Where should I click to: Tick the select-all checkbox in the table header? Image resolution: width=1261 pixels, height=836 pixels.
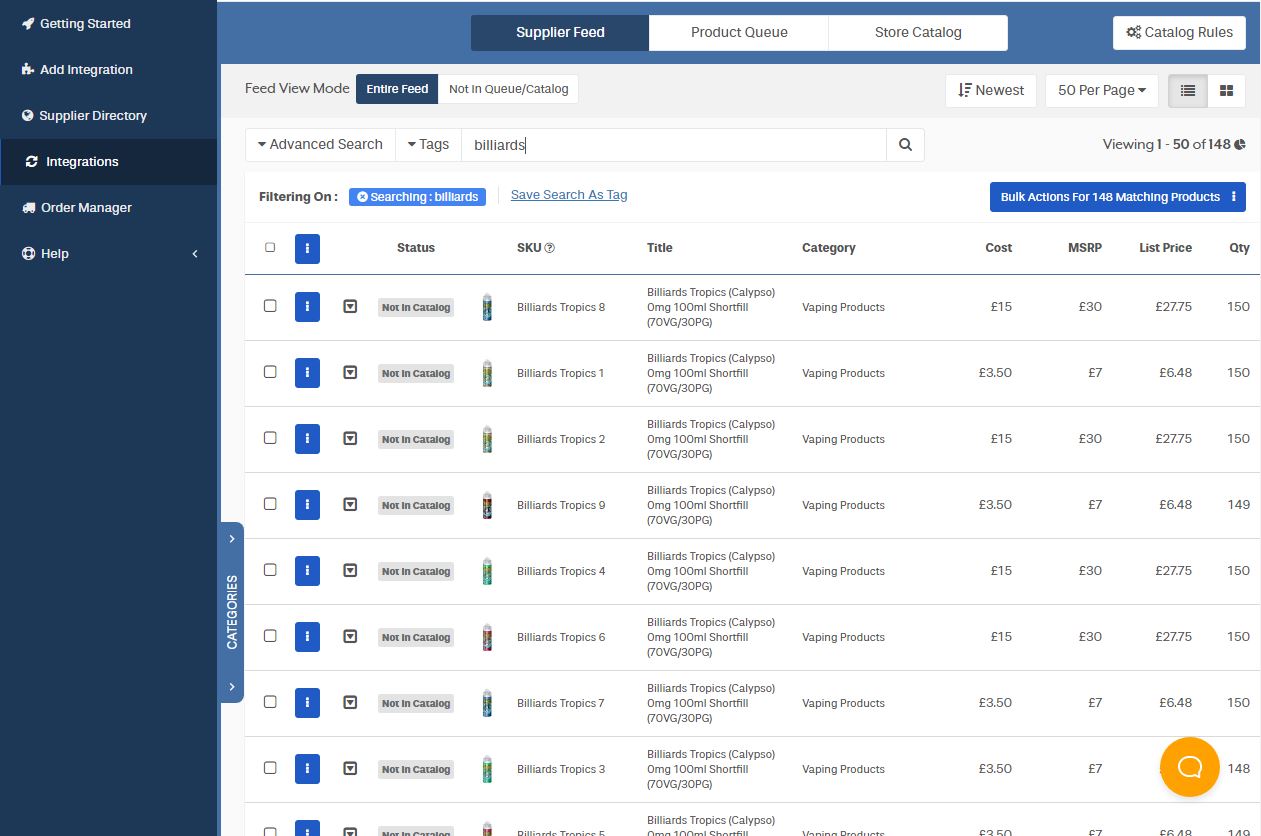click(x=270, y=247)
